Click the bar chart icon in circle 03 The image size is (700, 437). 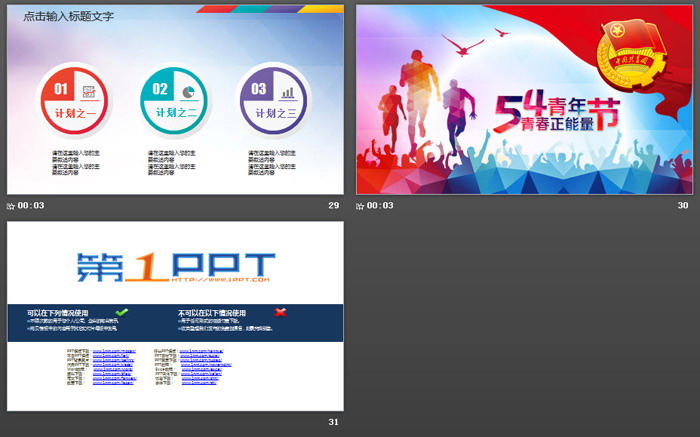click(x=288, y=92)
